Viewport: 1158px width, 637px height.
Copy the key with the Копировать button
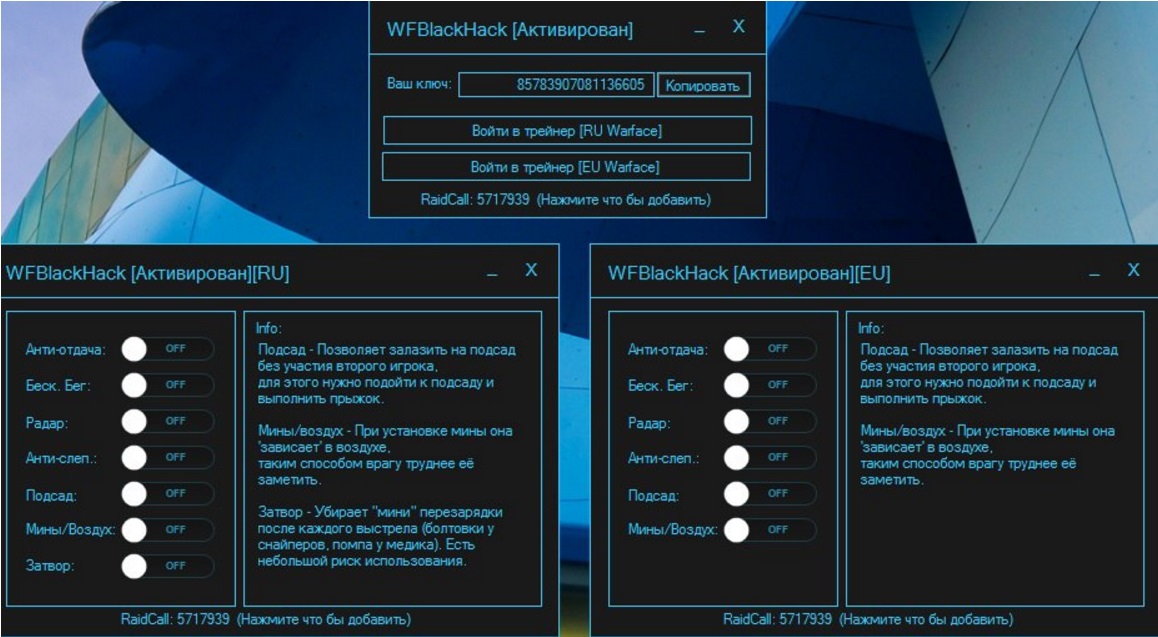point(703,86)
